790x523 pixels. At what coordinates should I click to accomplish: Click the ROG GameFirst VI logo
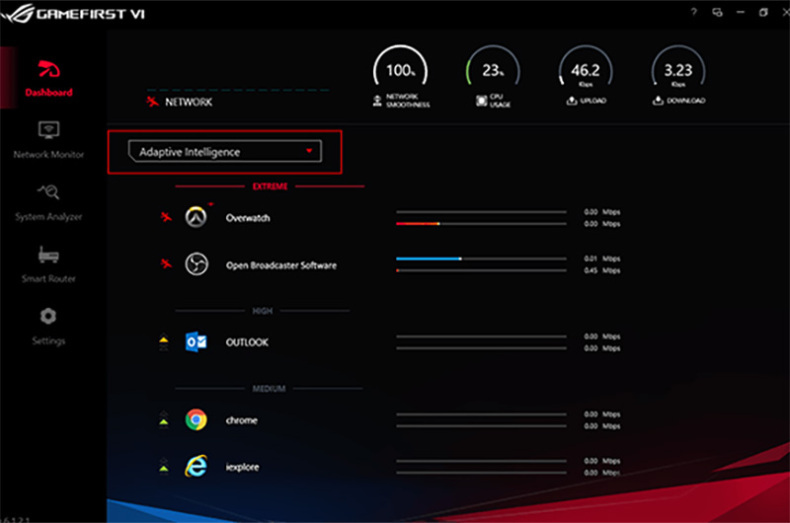point(73,13)
